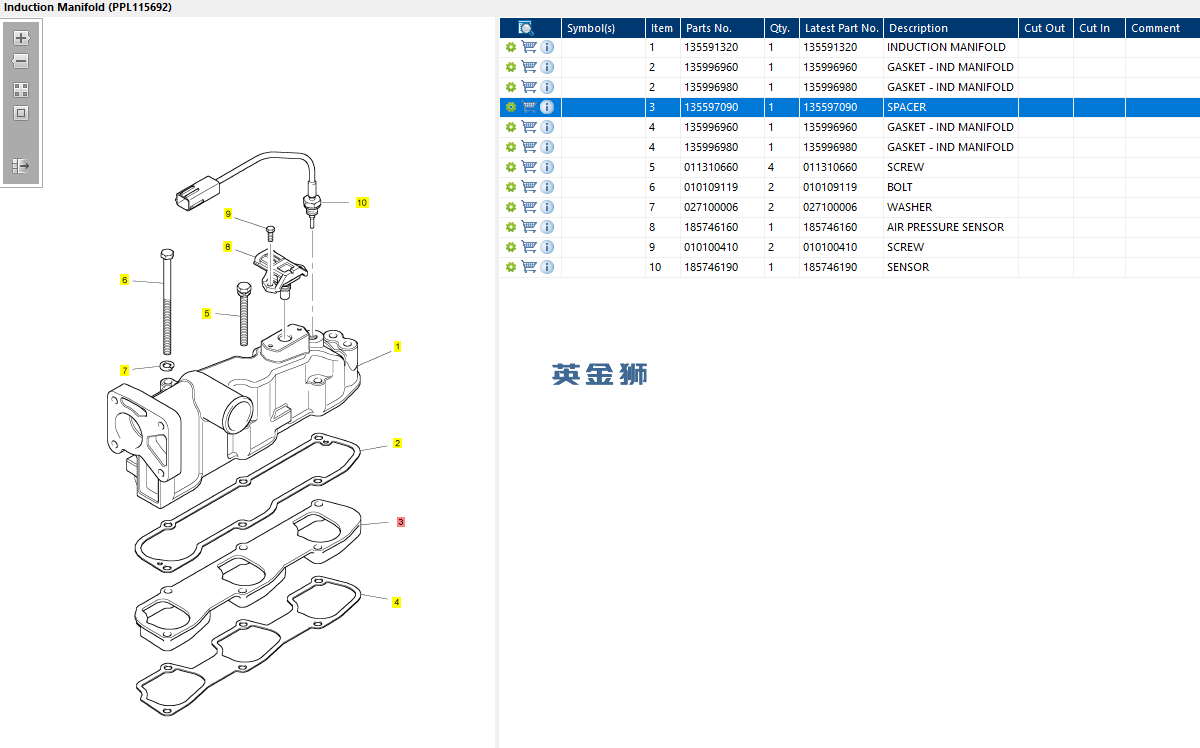This screenshot has width=1200, height=748.
Task: Show info for AIR PRESSURE SENSOR row
Action: click(547, 227)
